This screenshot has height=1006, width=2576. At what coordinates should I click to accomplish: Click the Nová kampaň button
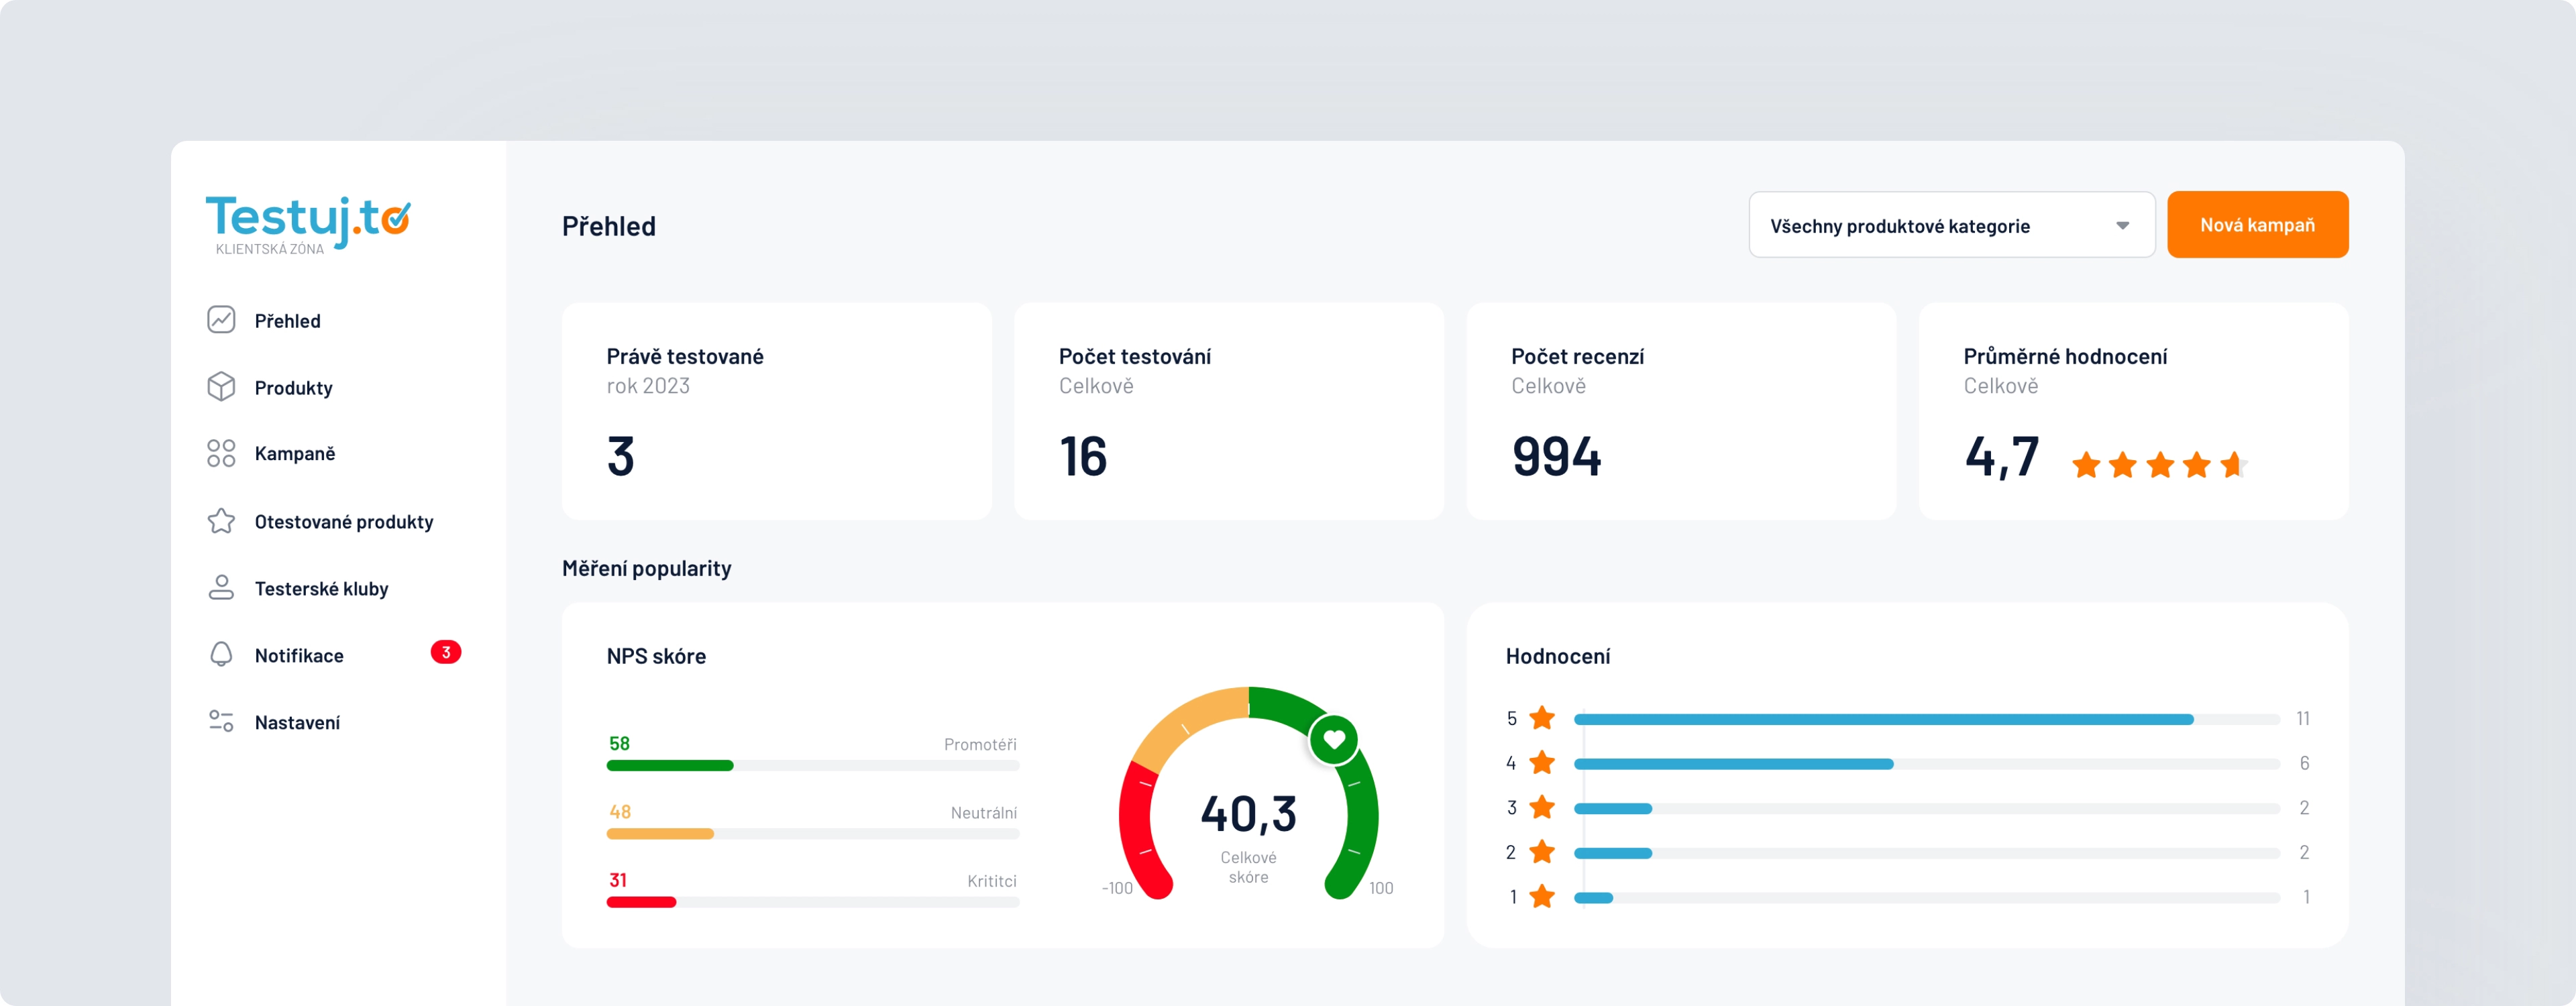2257,225
